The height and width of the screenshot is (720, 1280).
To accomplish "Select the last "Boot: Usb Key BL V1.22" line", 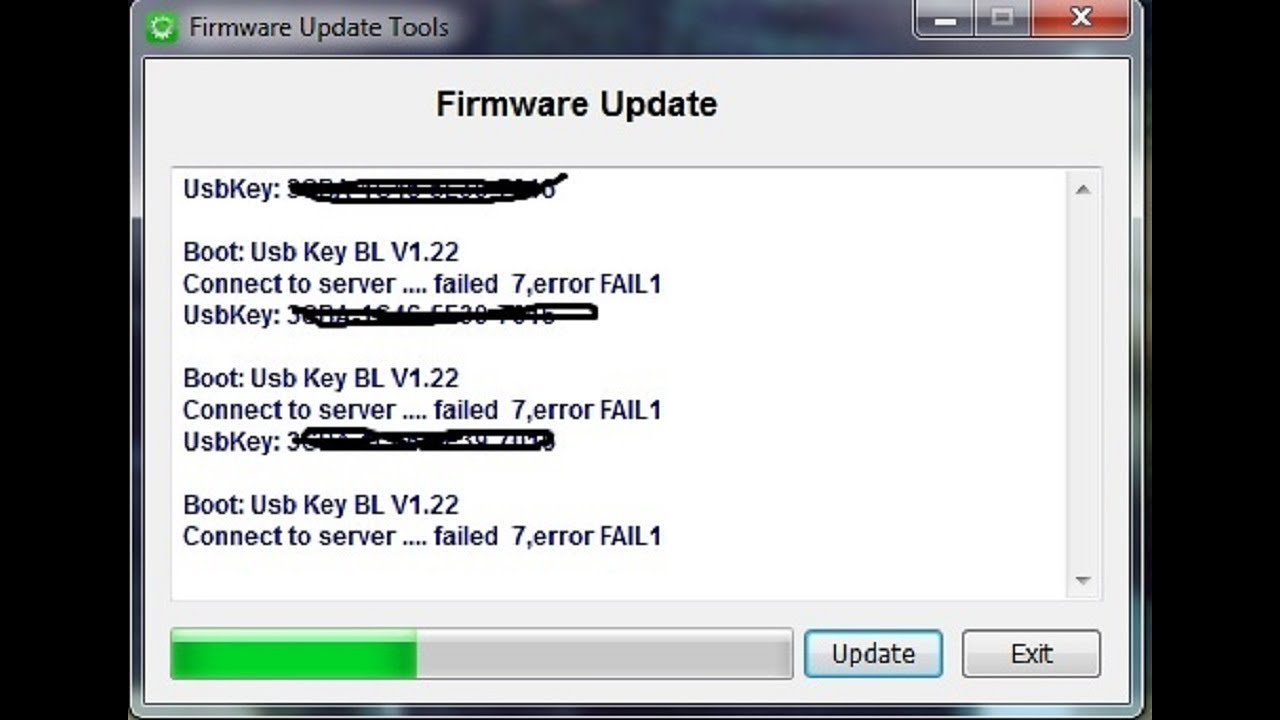I will (x=320, y=504).
